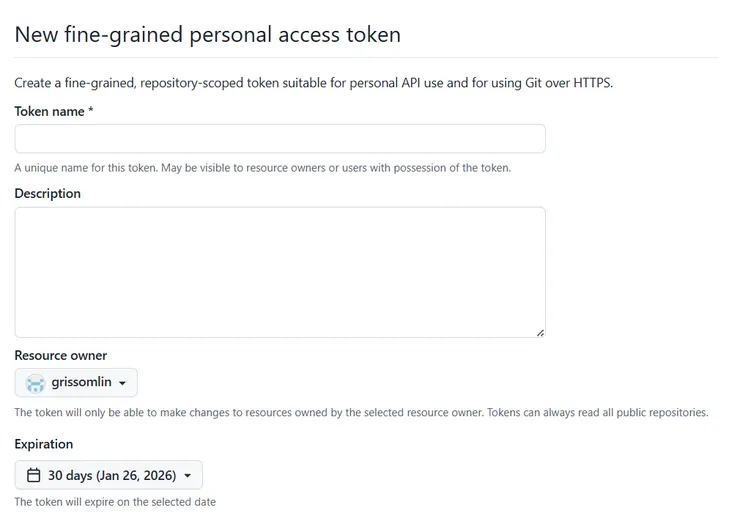Click the unique name hint under Token name

pyautogui.click(x=262, y=168)
